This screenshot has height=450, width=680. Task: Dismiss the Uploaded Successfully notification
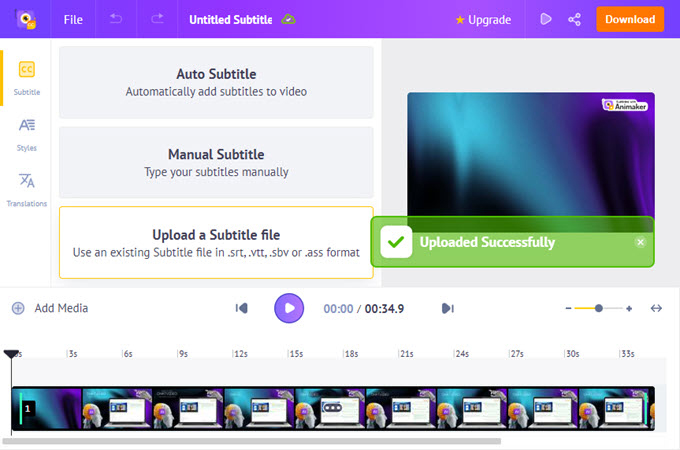pos(640,242)
